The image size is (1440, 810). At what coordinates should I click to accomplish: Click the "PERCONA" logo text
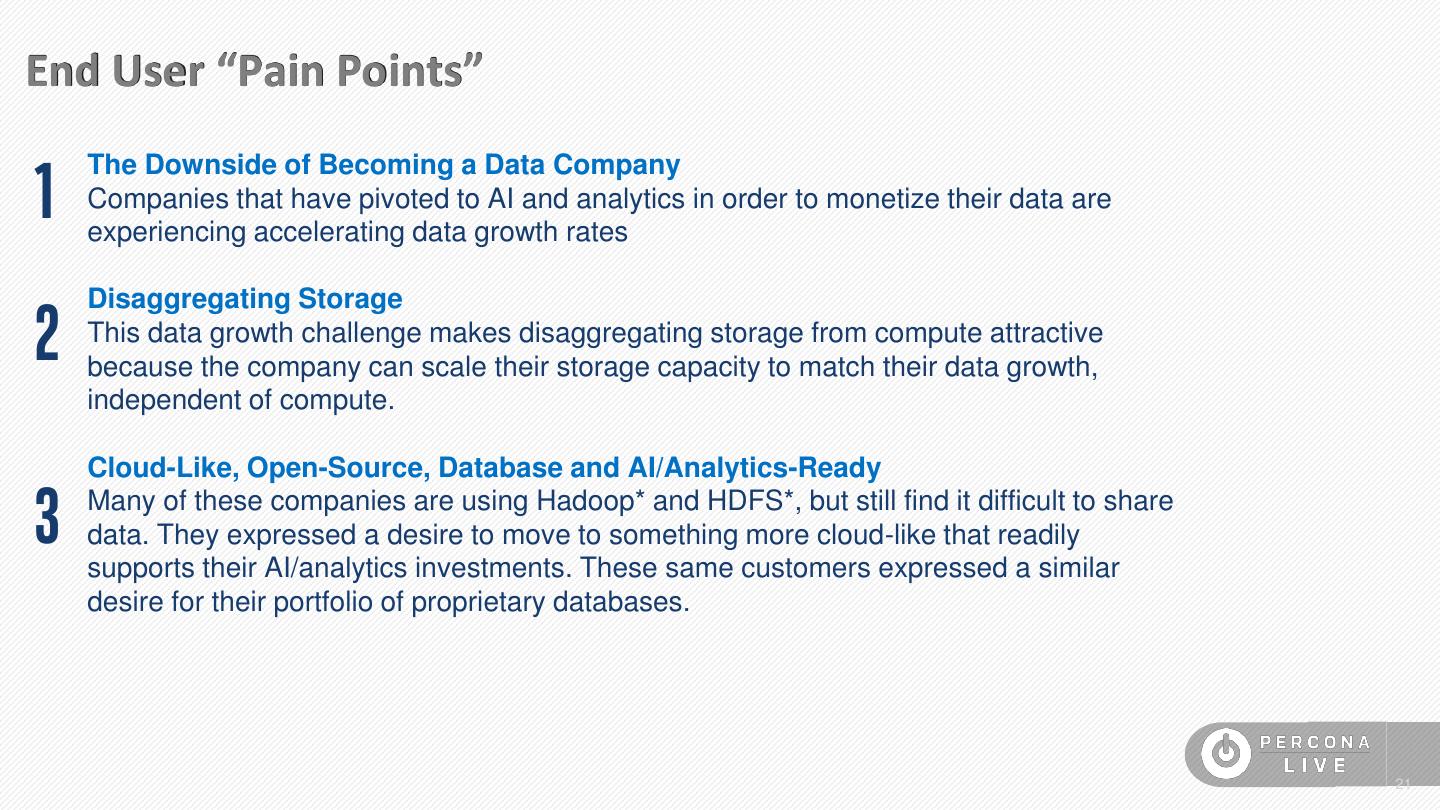[1315, 742]
